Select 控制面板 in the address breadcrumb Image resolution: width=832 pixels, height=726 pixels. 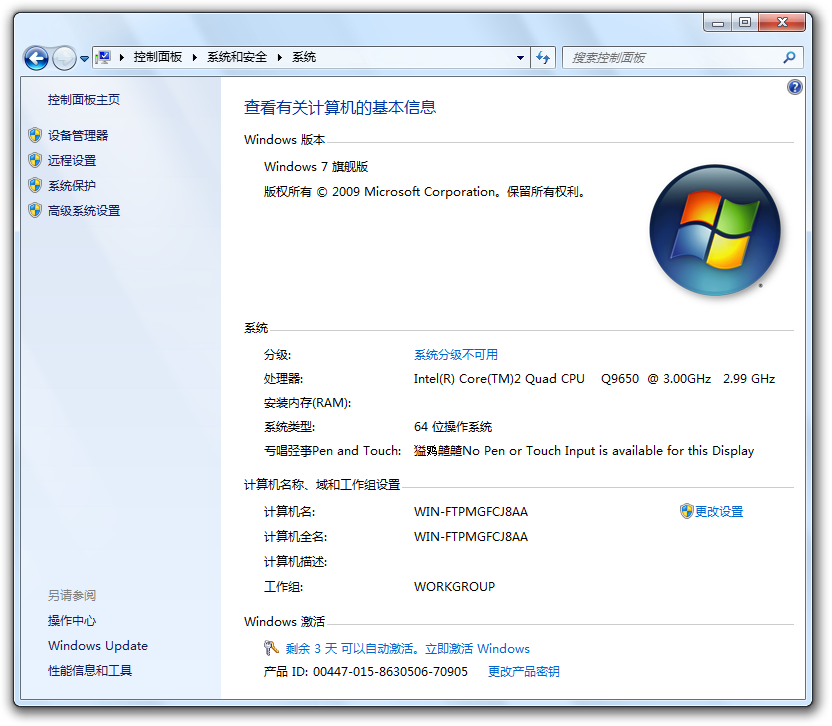click(x=158, y=57)
